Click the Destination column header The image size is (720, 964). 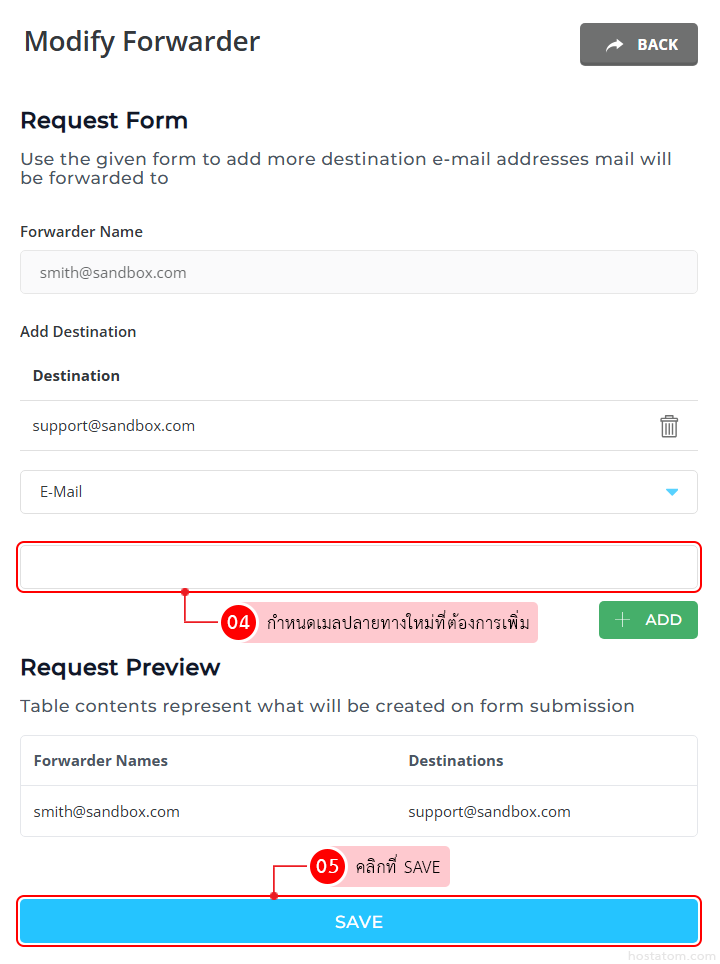(76, 376)
